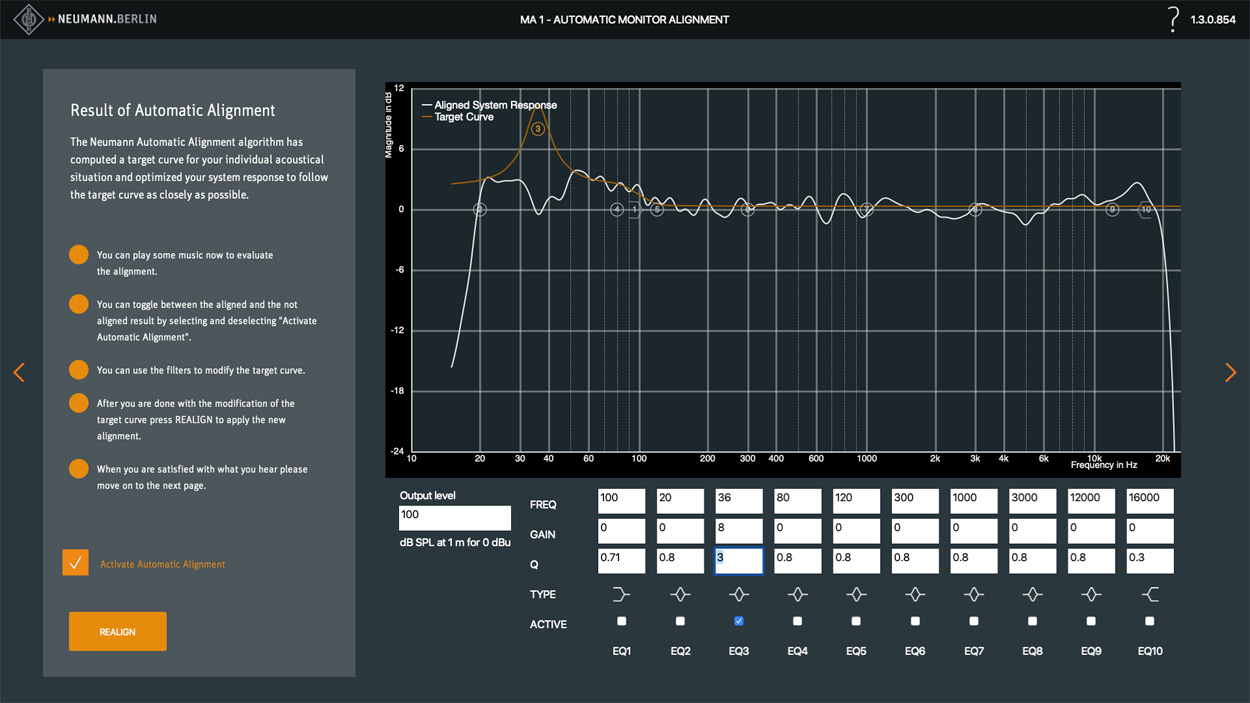The height and width of the screenshot is (703, 1250).
Task: Select the orange node 3 on graph
Action: pos(538,128)
